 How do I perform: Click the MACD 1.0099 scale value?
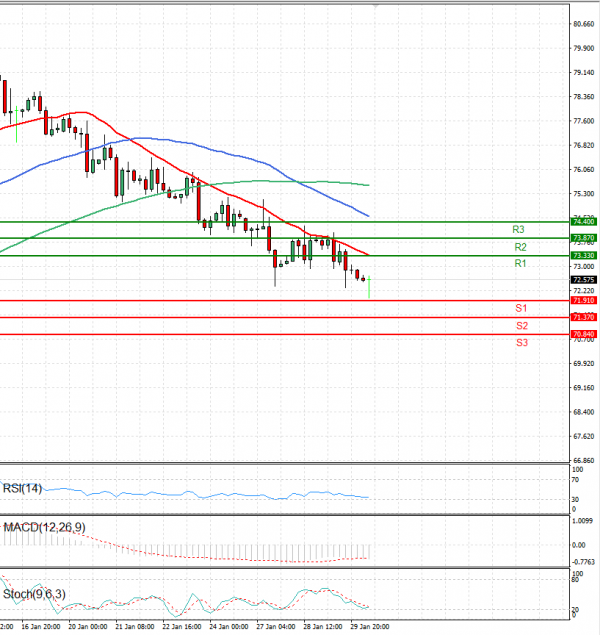583,521
